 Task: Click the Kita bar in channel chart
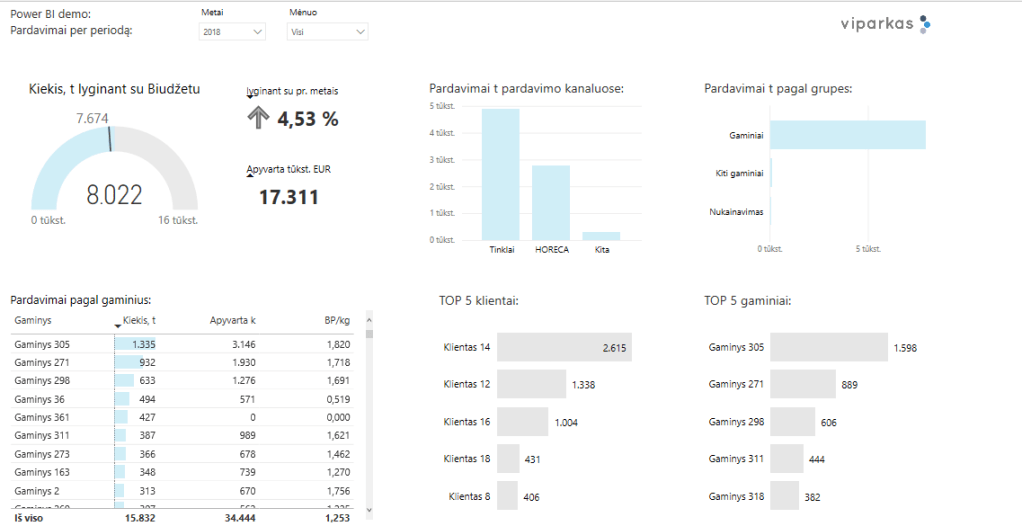click(x=600, y=236)
